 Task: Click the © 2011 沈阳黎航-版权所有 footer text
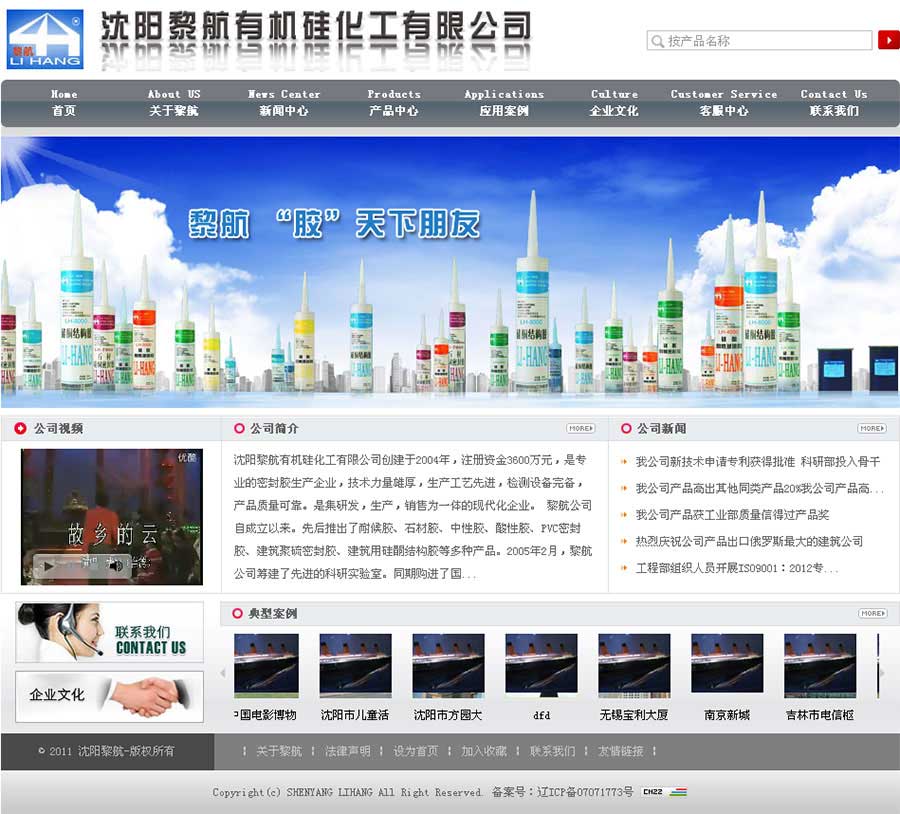click(x=106, y=751)
